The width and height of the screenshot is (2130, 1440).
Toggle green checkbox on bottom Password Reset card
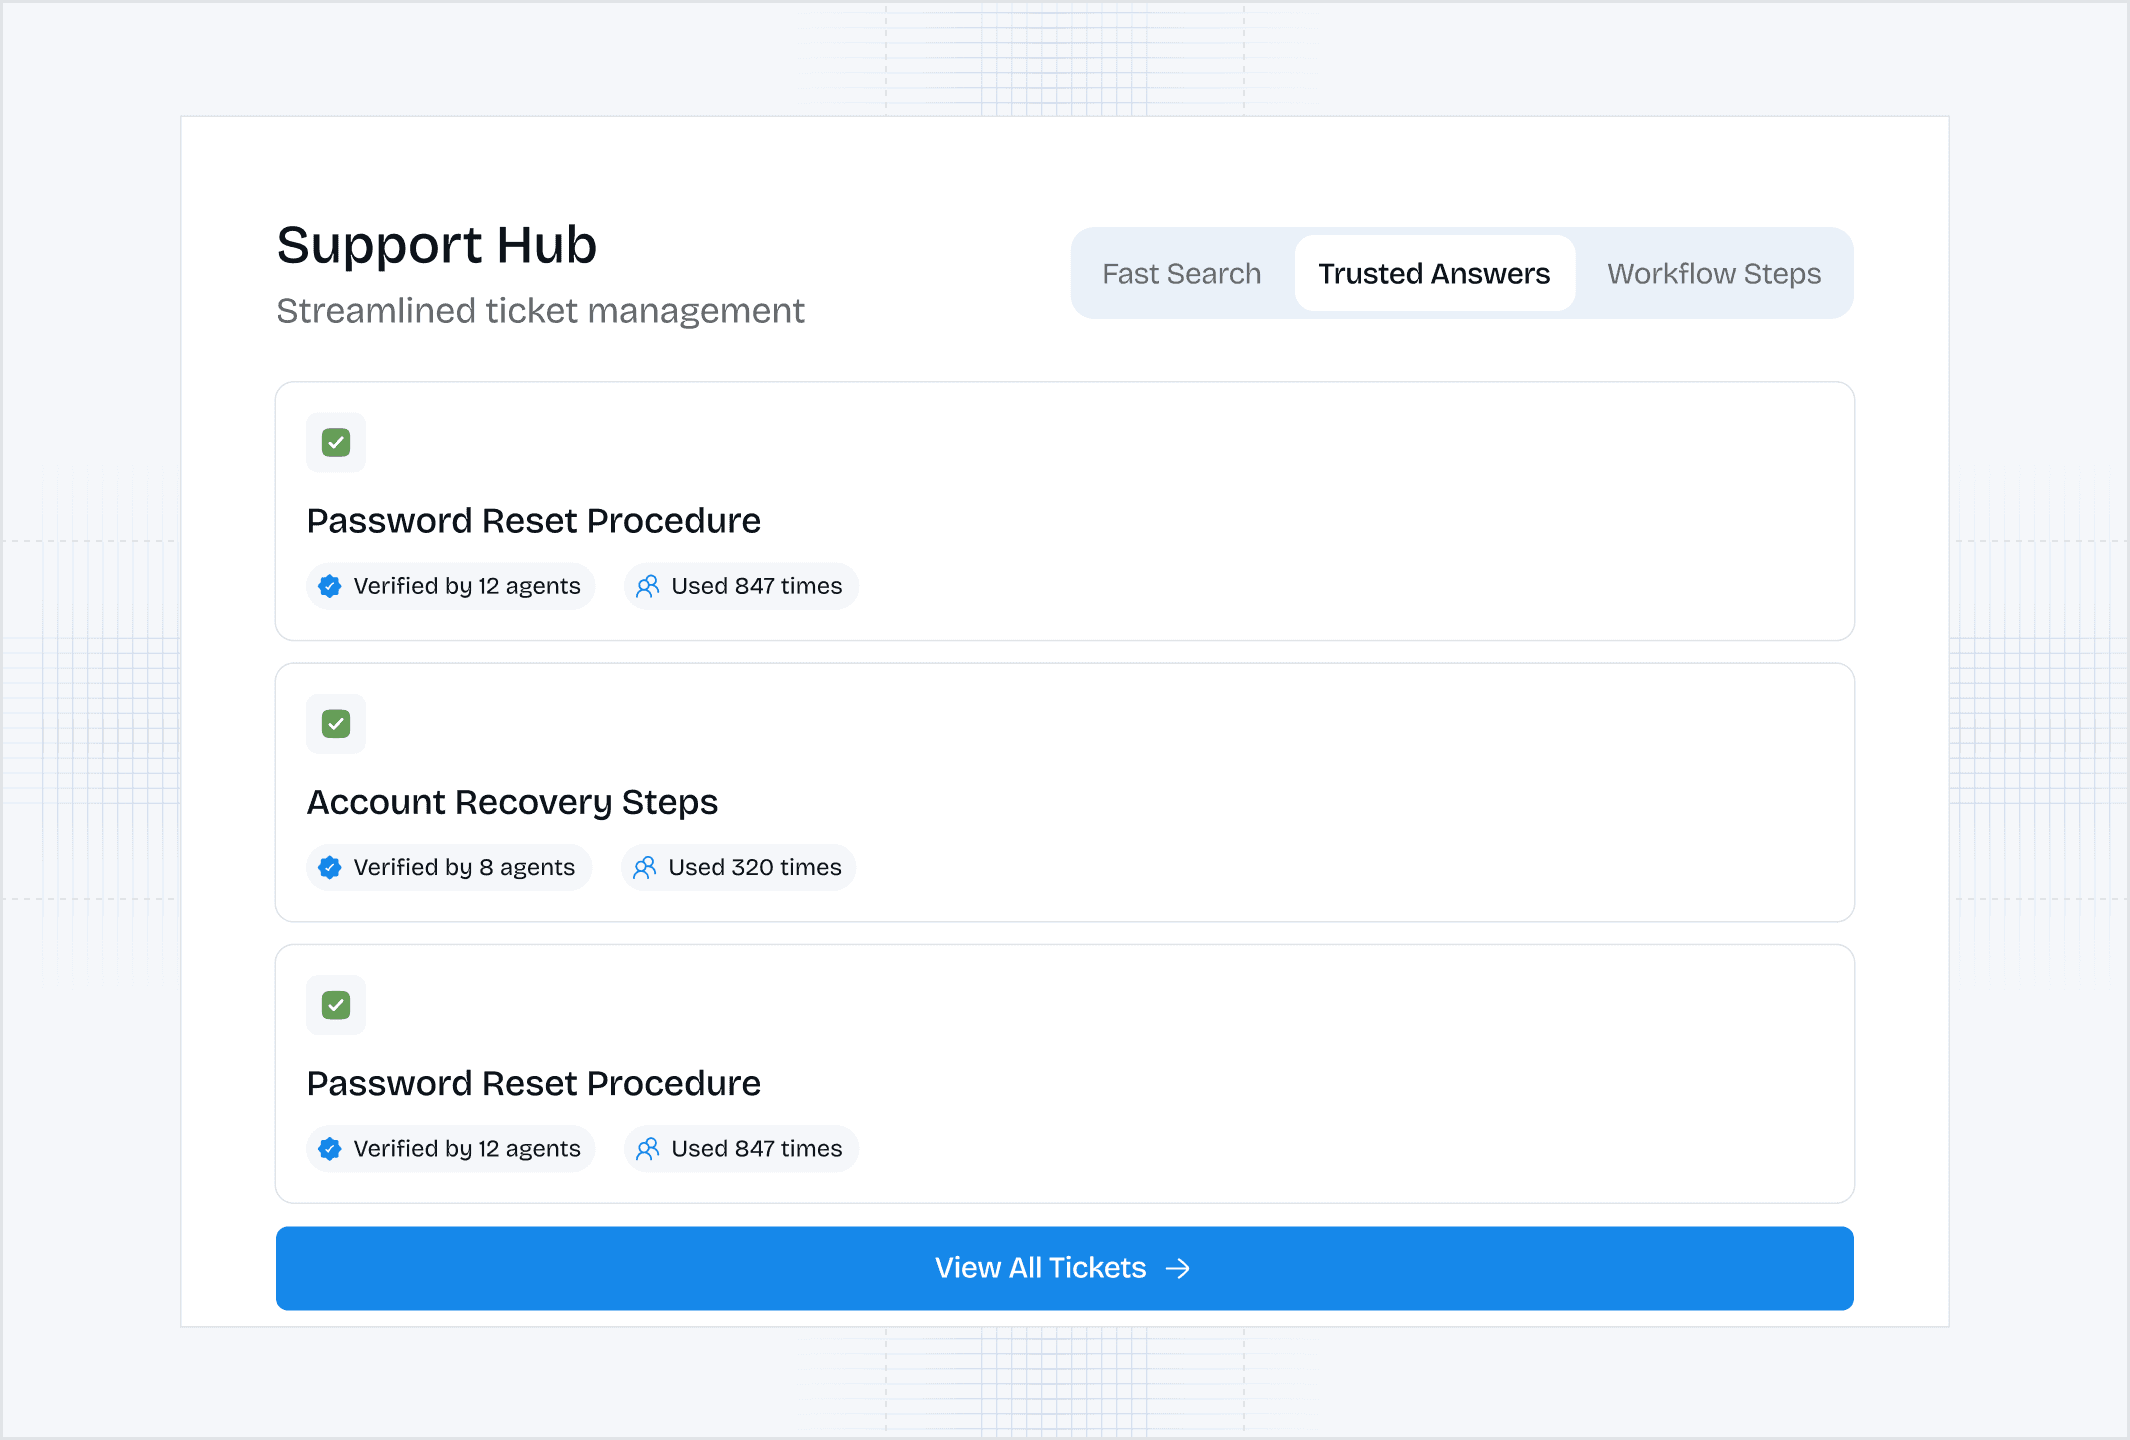coord(336,1005)
